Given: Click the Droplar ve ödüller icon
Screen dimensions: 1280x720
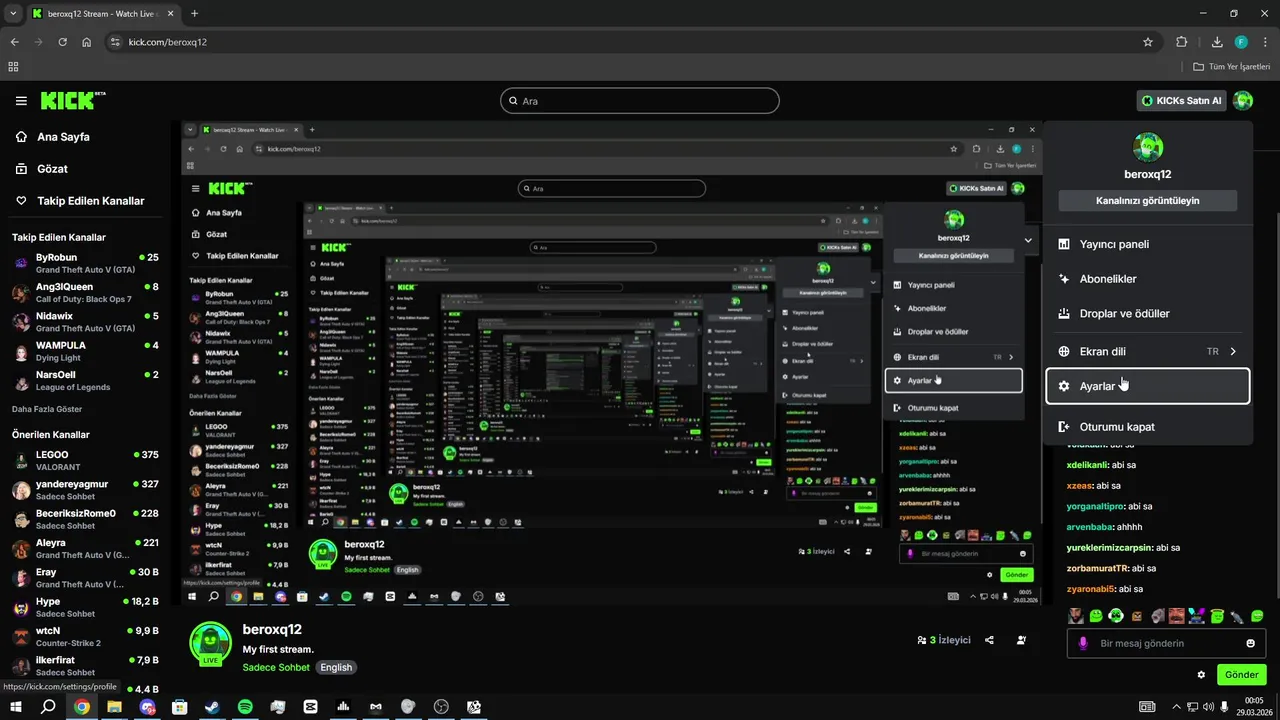Looking at the screenshot, I should [1064, 313].
